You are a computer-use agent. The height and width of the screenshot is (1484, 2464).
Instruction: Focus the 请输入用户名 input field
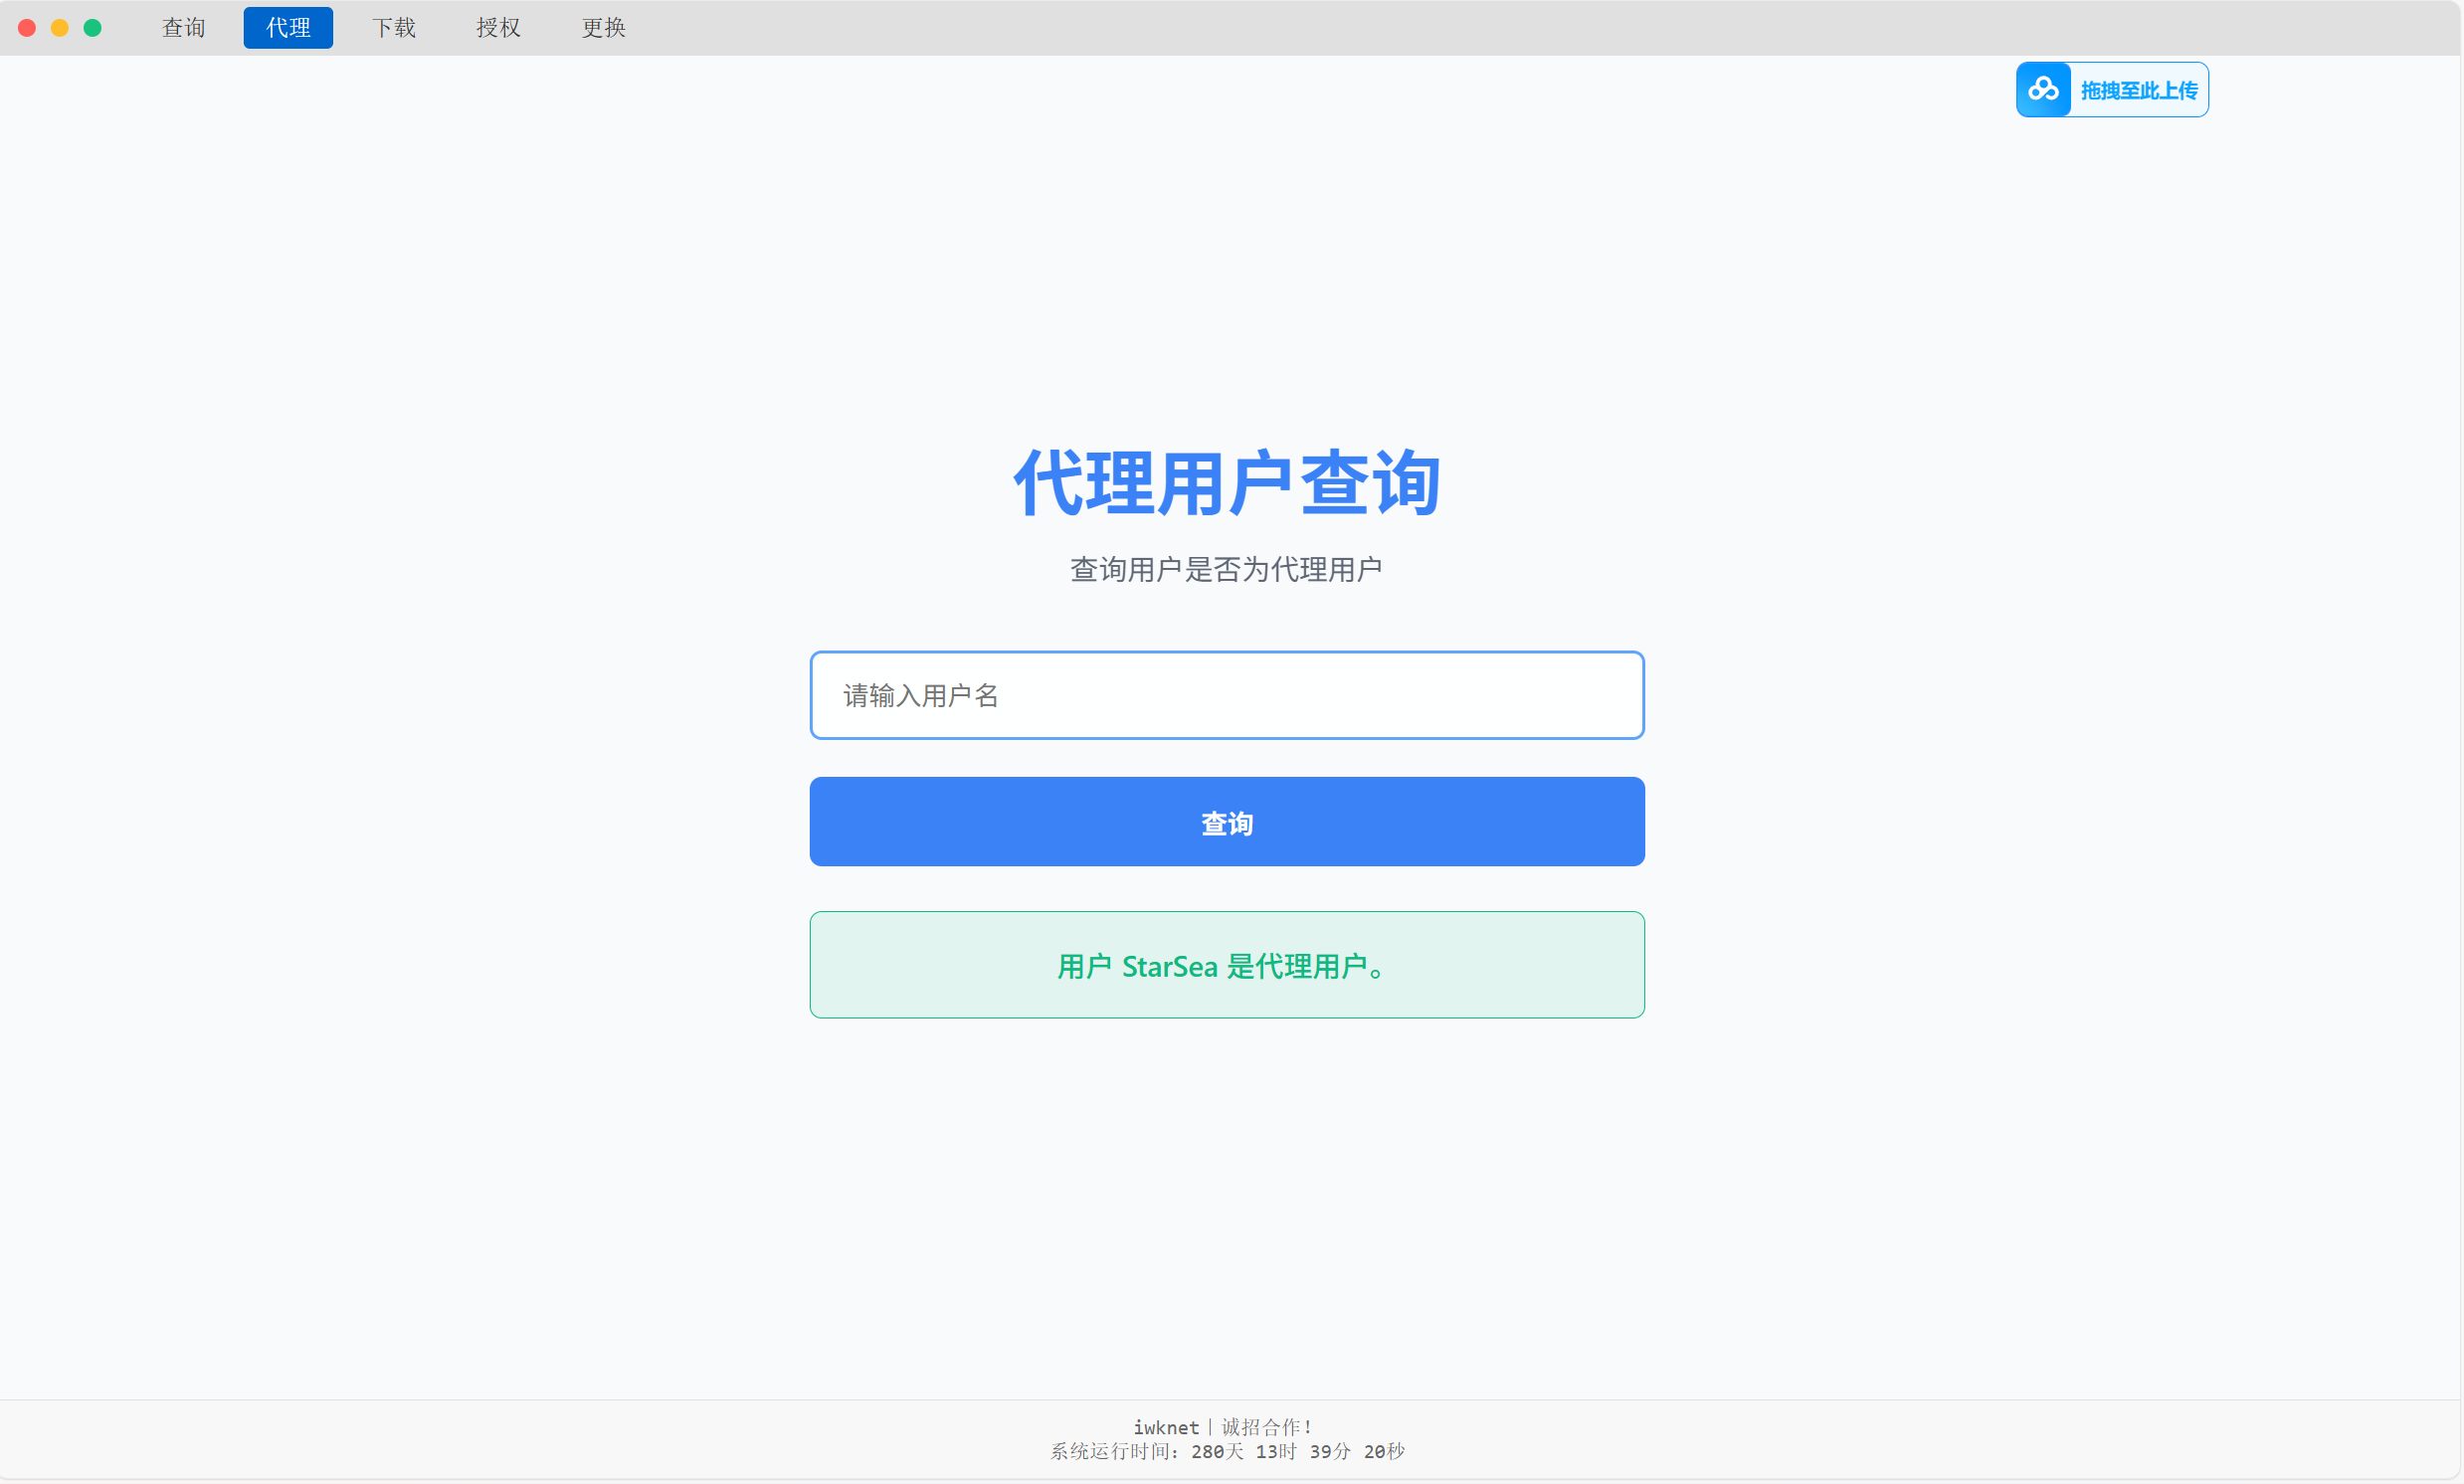tap(1226, 695)
